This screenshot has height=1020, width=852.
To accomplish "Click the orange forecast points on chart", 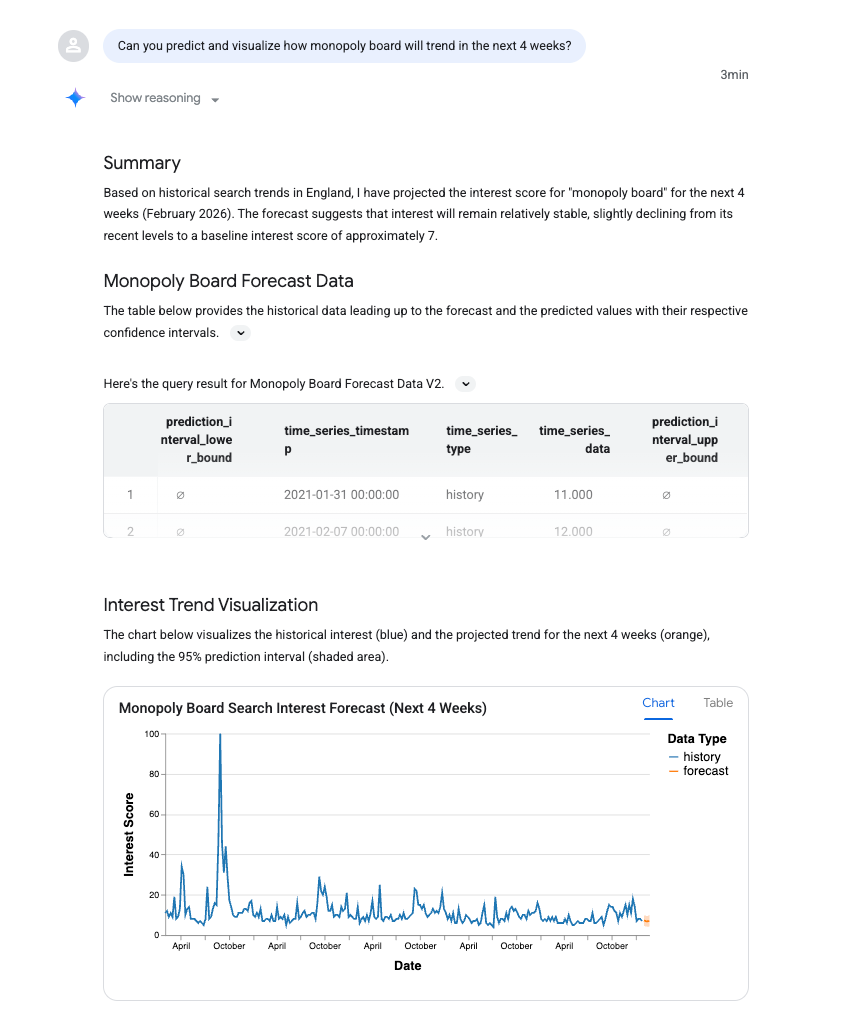I will click(647, 921).
